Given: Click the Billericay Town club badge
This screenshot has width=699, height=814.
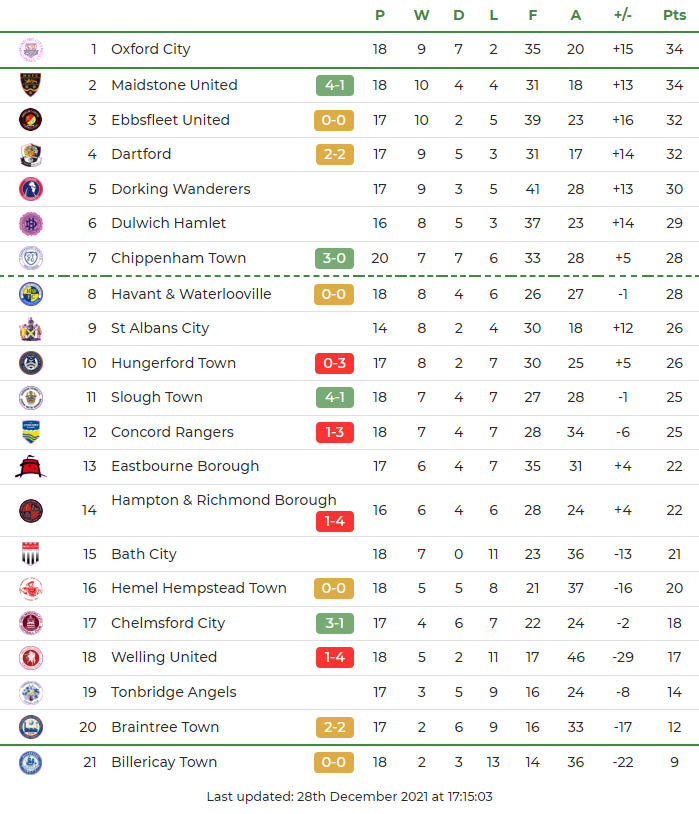Looking at the screenshot, I should pos(31,762).
